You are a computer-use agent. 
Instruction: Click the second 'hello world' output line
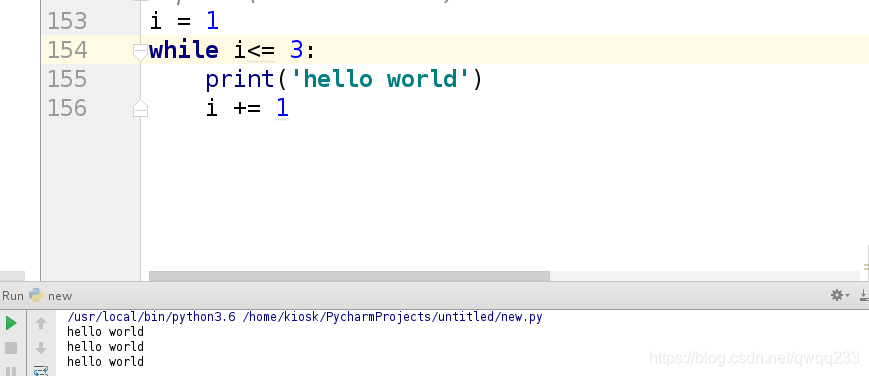105,347
